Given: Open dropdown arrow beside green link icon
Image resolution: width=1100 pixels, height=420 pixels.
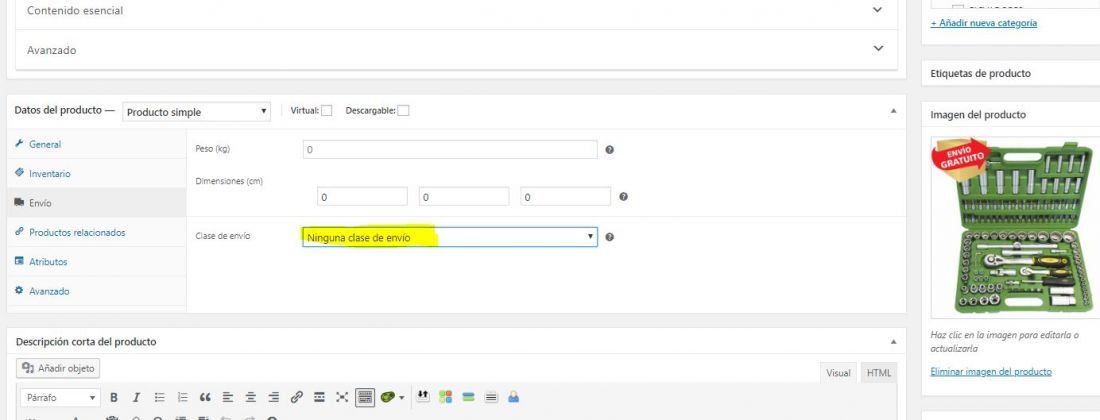Looking at the screenshot, I should pyautogui.click(x=401, y=398).
